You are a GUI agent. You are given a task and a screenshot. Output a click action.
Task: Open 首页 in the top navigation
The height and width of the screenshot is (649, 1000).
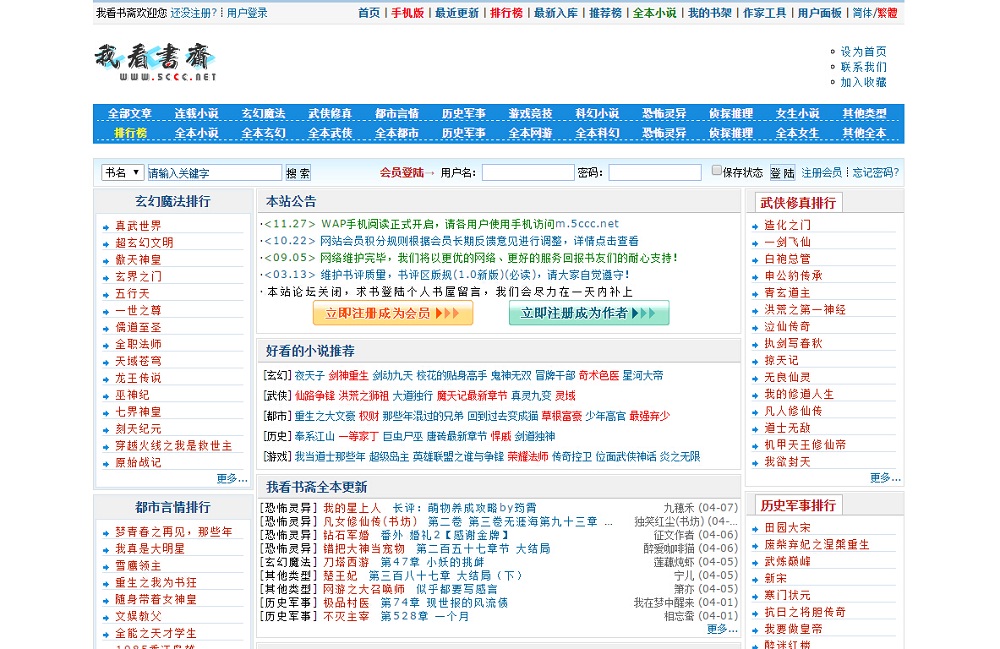[x=369, y=13]
